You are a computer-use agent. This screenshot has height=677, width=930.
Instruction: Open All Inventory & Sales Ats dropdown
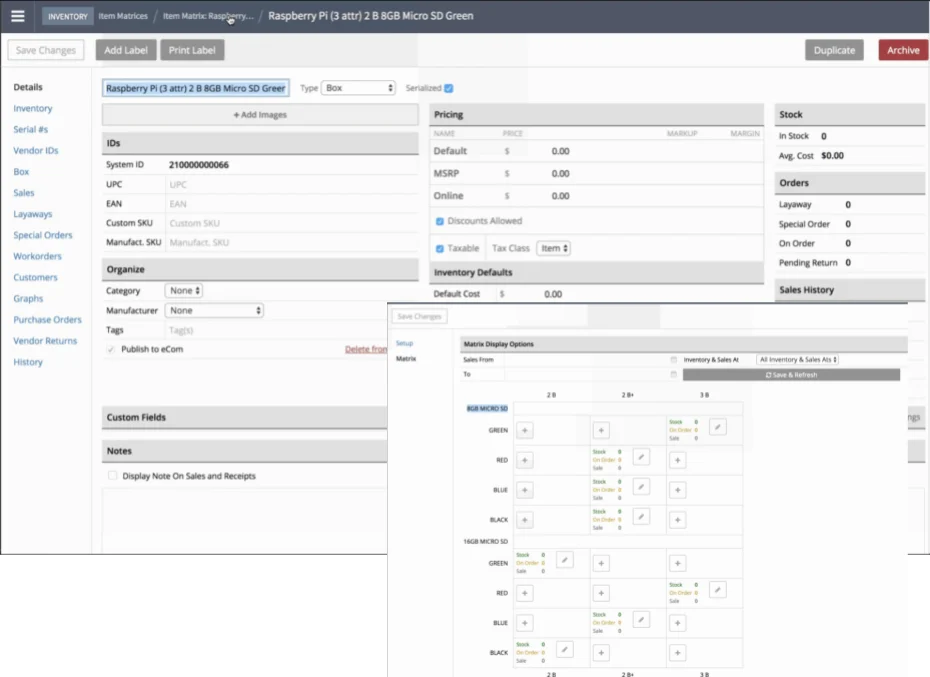798,360
